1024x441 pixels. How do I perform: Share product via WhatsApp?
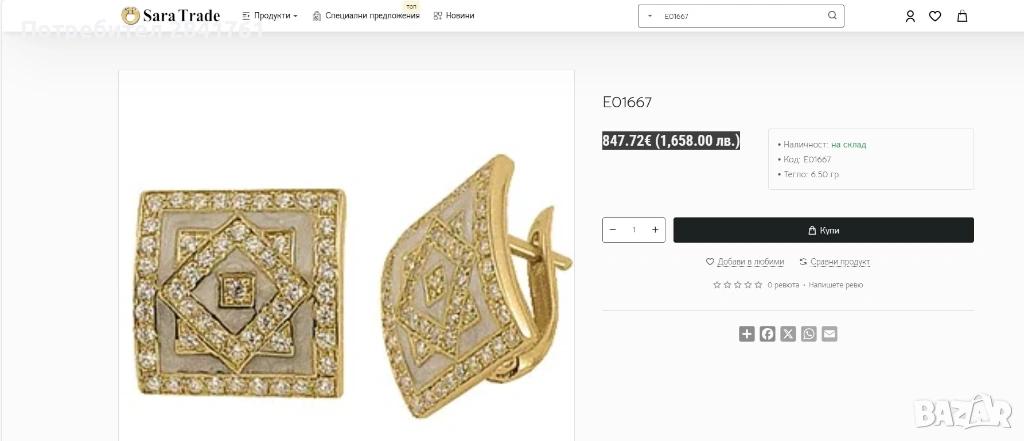pyautogui.click(x=809, y=334)
